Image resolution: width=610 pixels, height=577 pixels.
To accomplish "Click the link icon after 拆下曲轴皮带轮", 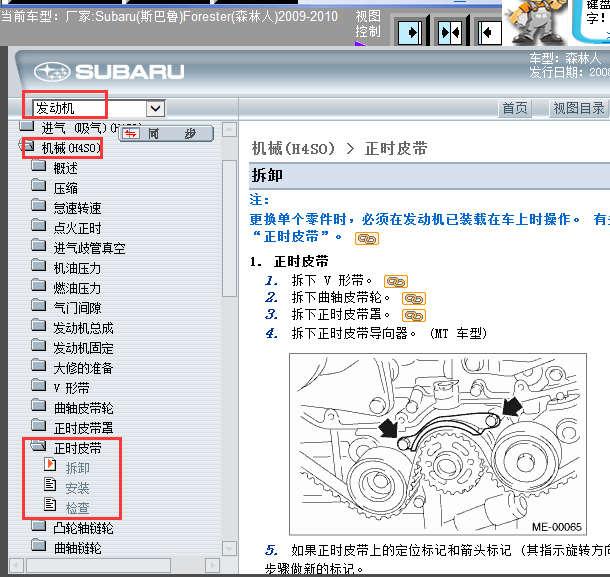I will pyautogui.click(x=413, y=298).
